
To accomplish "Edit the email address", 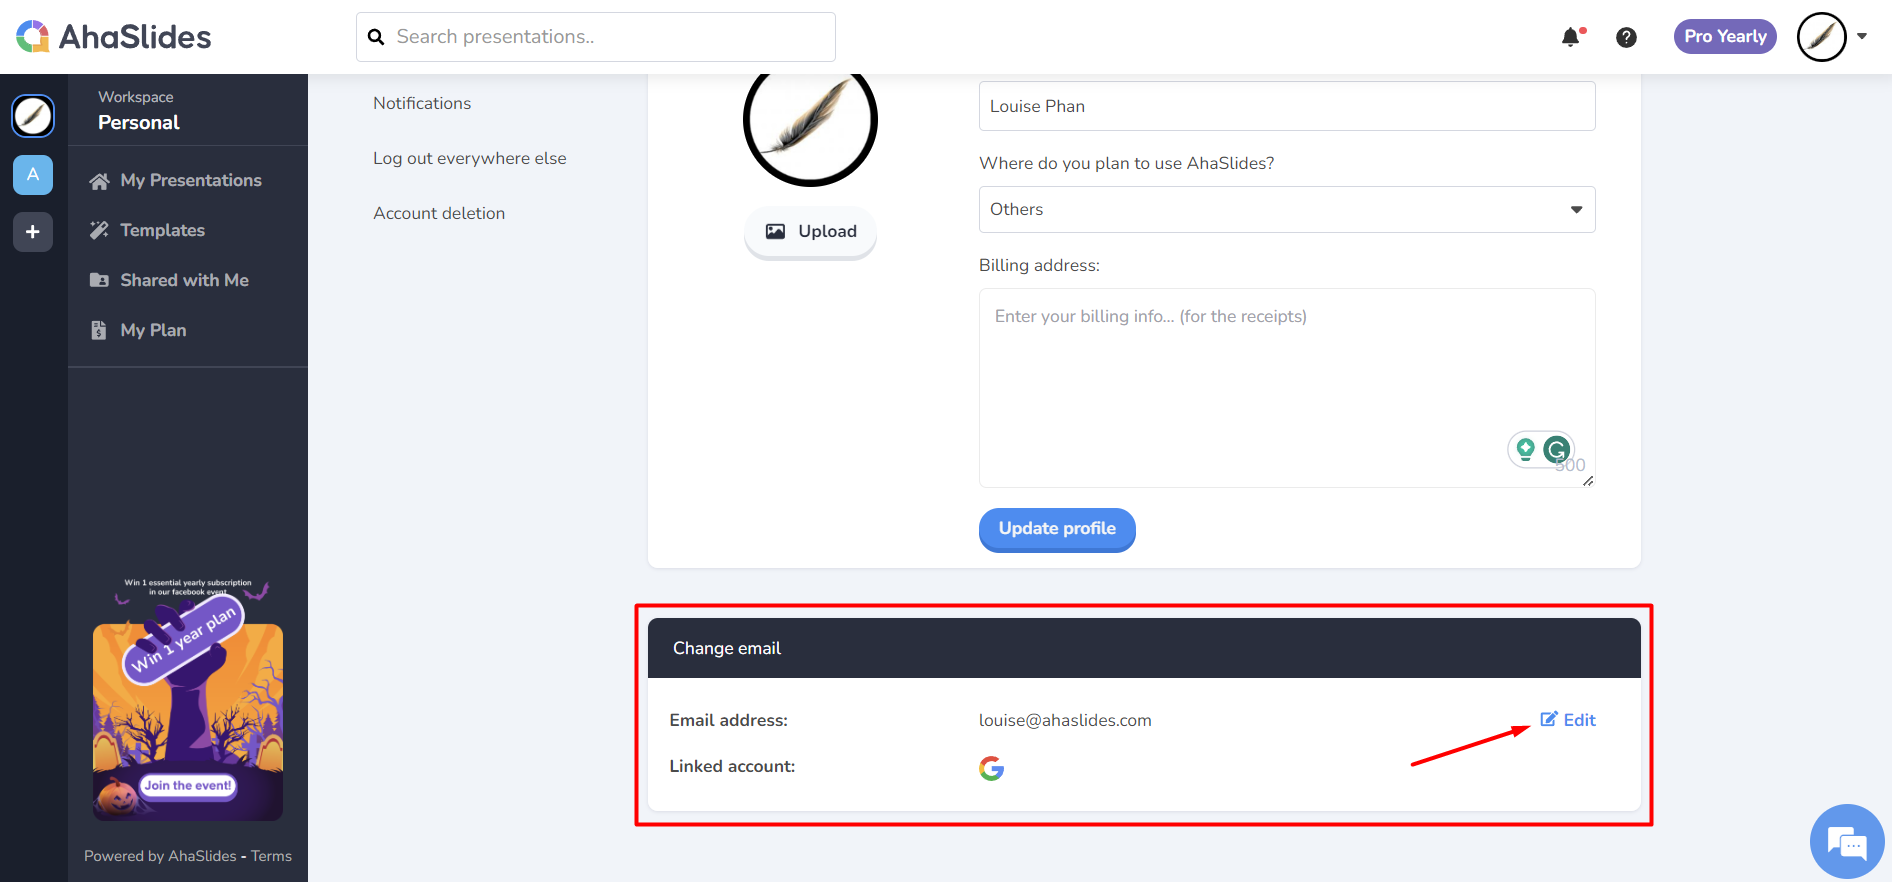I will (1568, 720).
